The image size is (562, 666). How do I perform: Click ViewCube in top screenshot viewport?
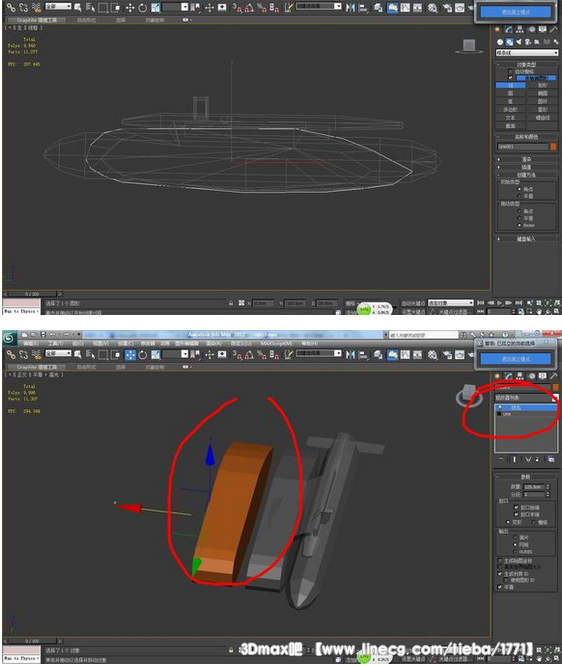click(469, 46)
